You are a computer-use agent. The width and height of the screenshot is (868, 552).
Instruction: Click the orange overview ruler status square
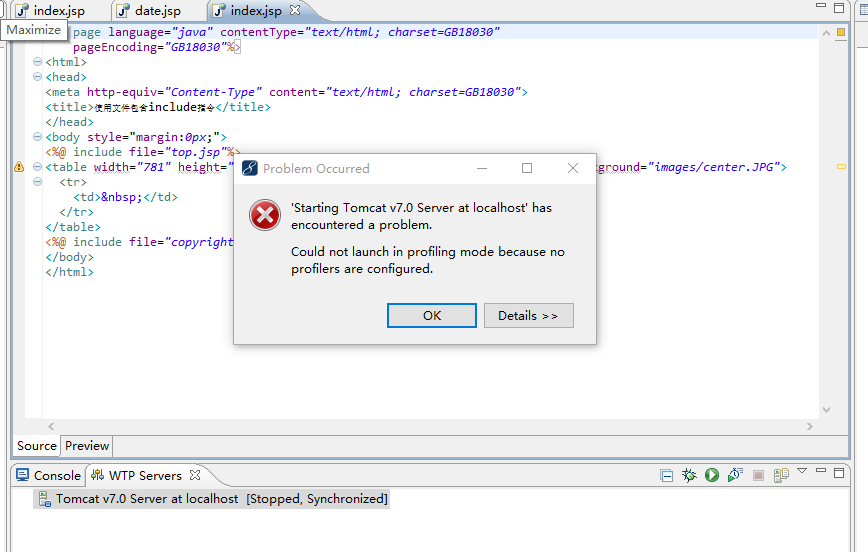pyautogui.click(x=841, y=32)
